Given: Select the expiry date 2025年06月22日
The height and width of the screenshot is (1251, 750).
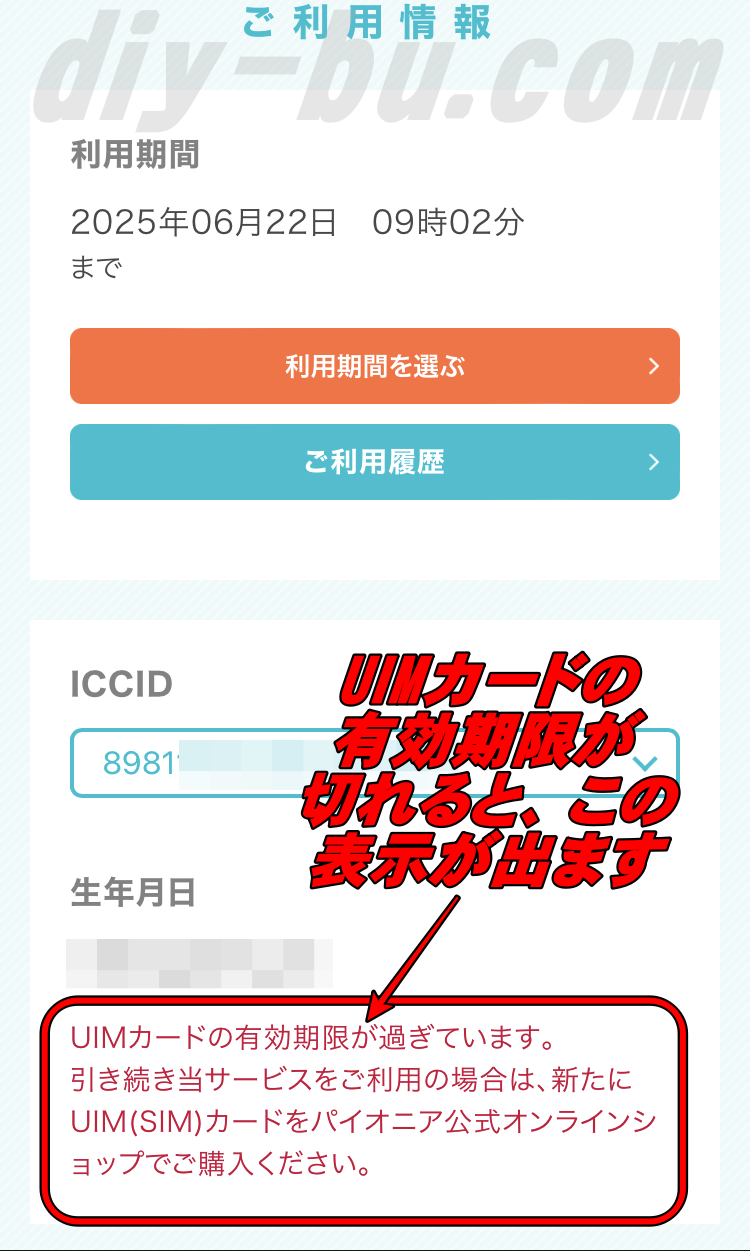Looking at the screenshot, I should pyautogui.click(x=204, y=222).
